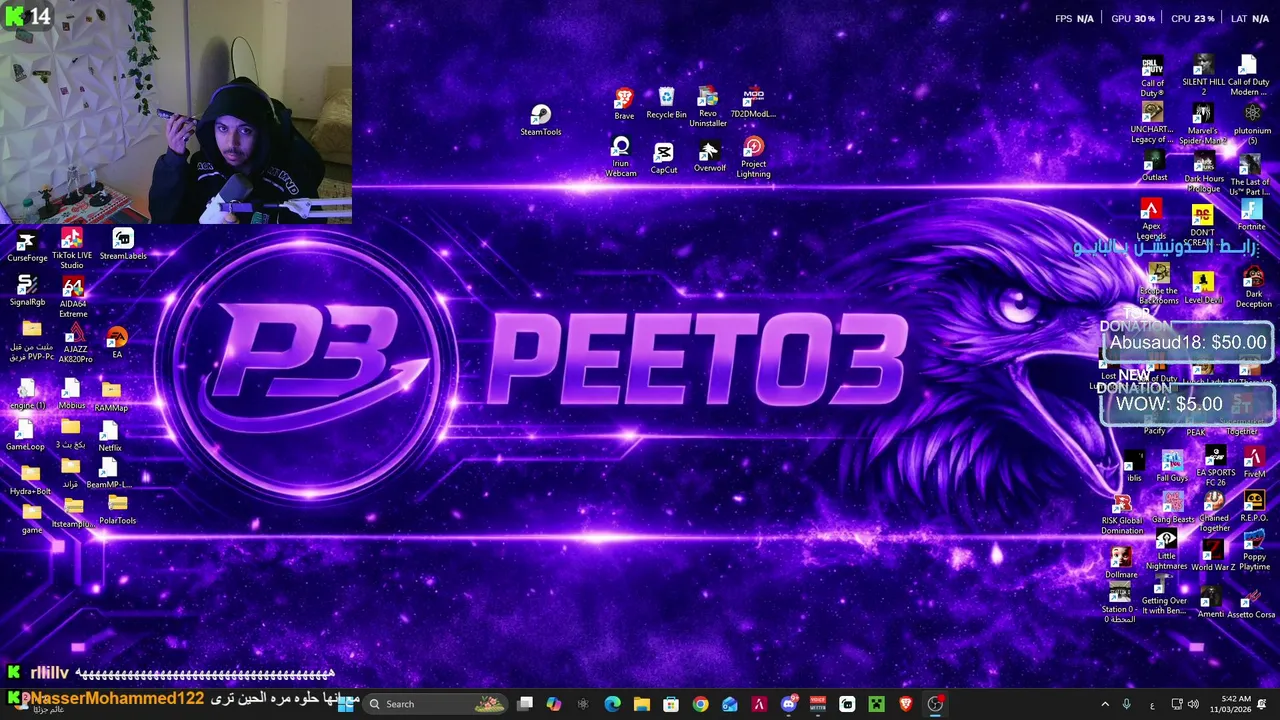Launch CurseForge from the desktop

click(28, 247)
